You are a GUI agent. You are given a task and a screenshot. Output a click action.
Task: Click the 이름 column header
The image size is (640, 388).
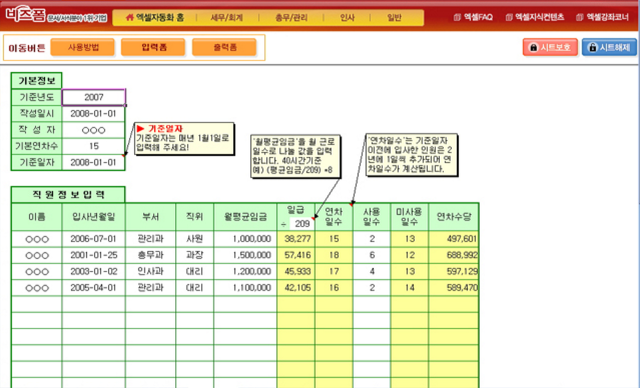37,217
